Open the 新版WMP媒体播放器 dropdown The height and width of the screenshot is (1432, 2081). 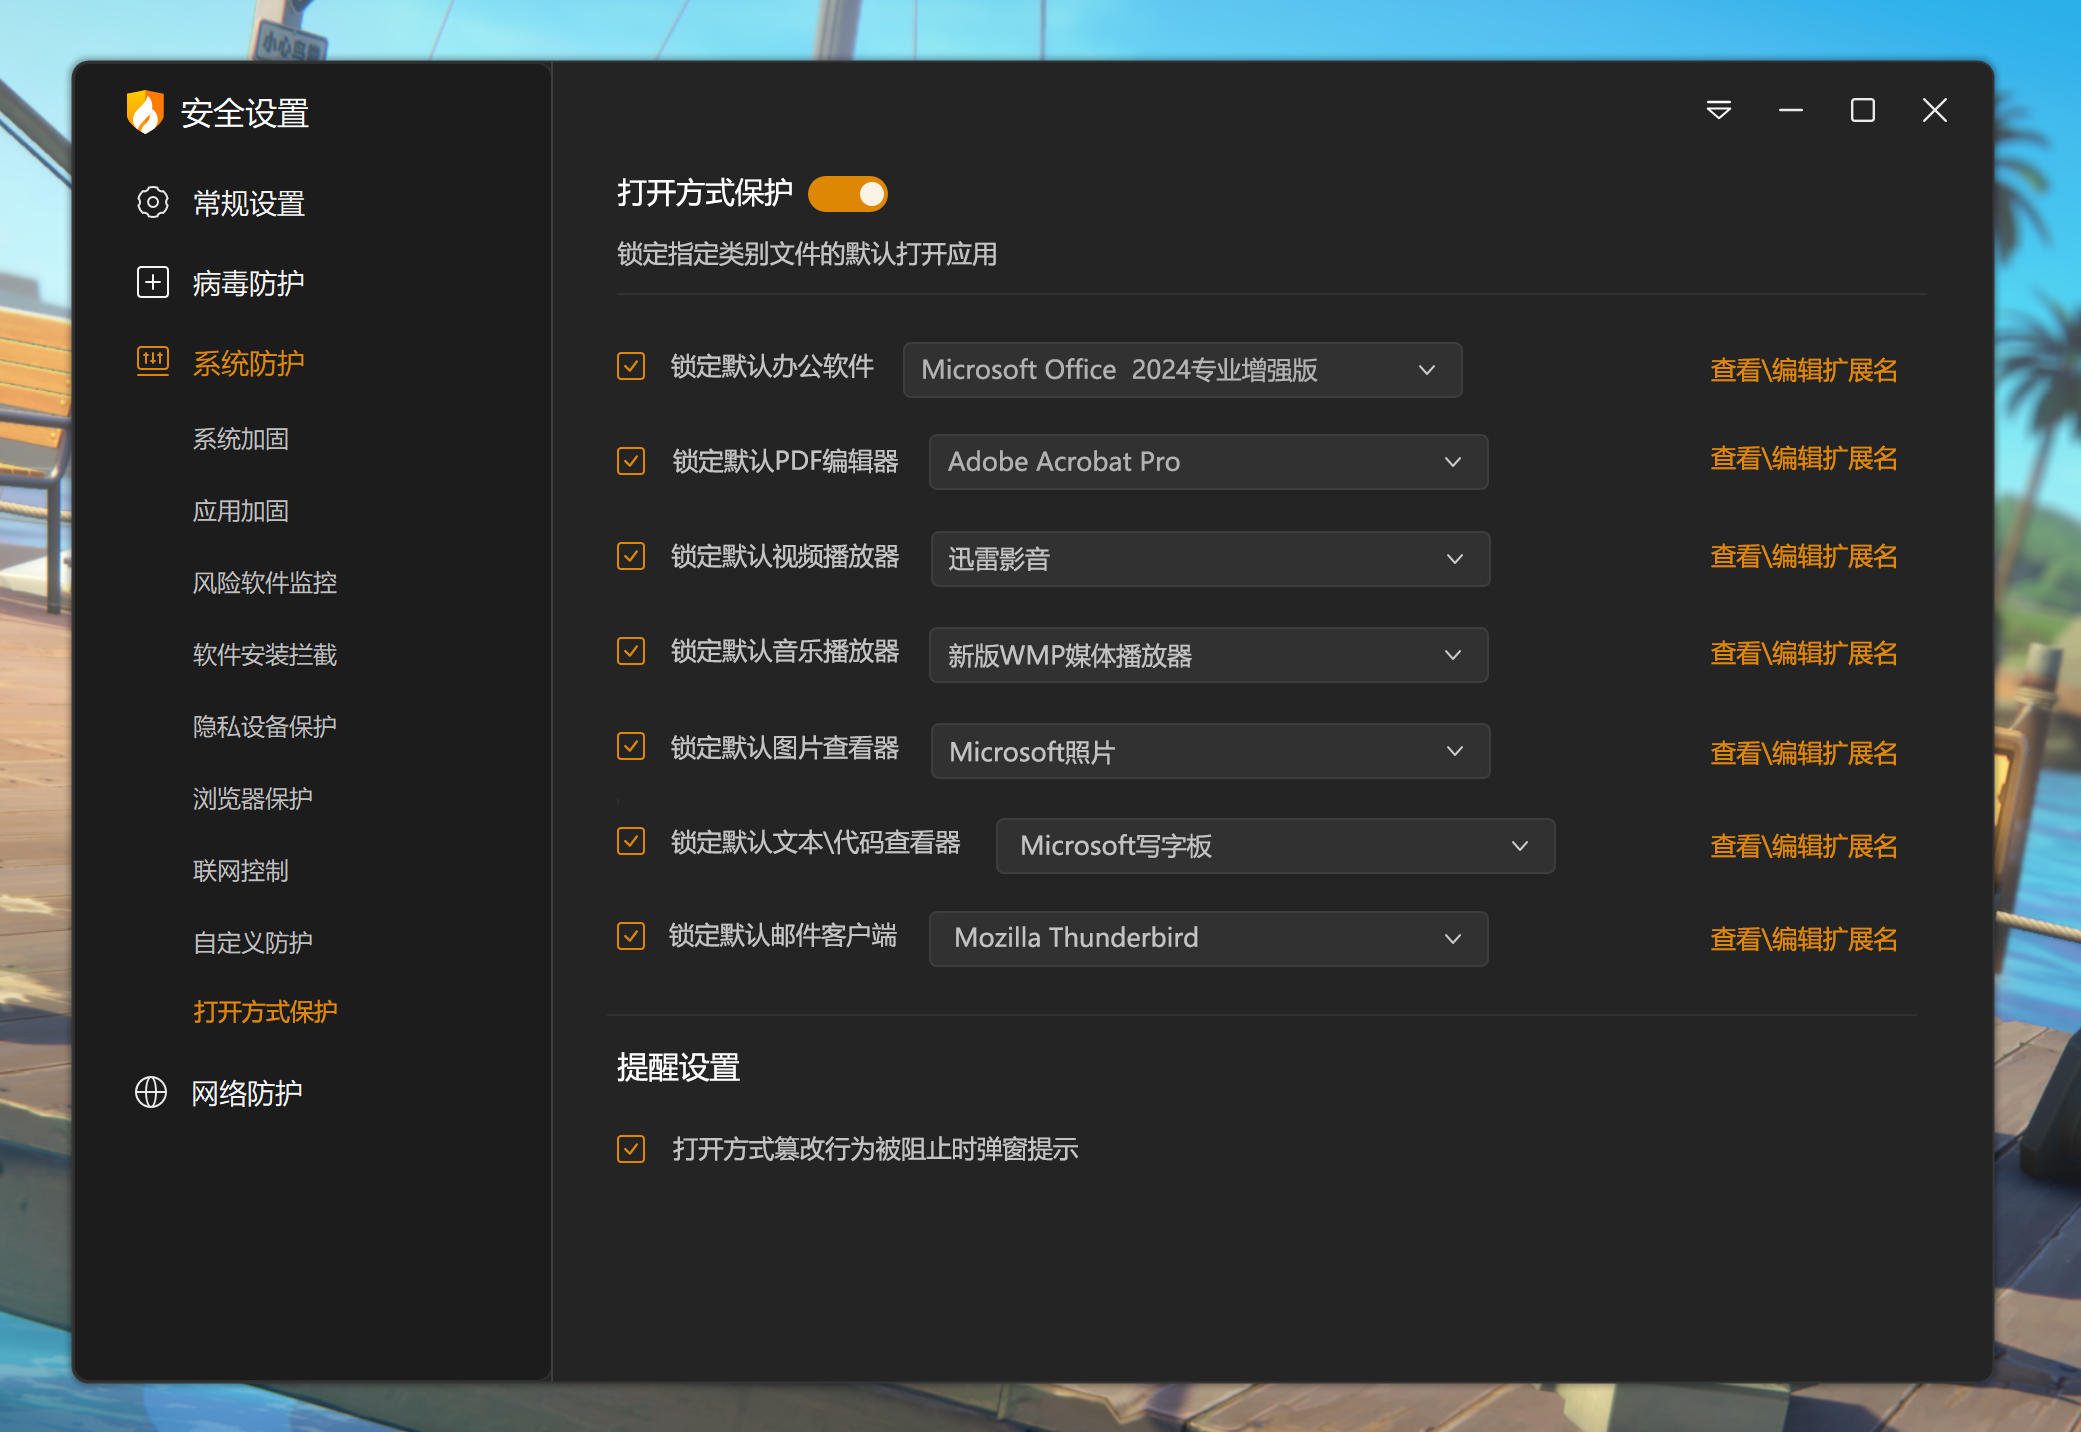click(x=1208, y=655)
